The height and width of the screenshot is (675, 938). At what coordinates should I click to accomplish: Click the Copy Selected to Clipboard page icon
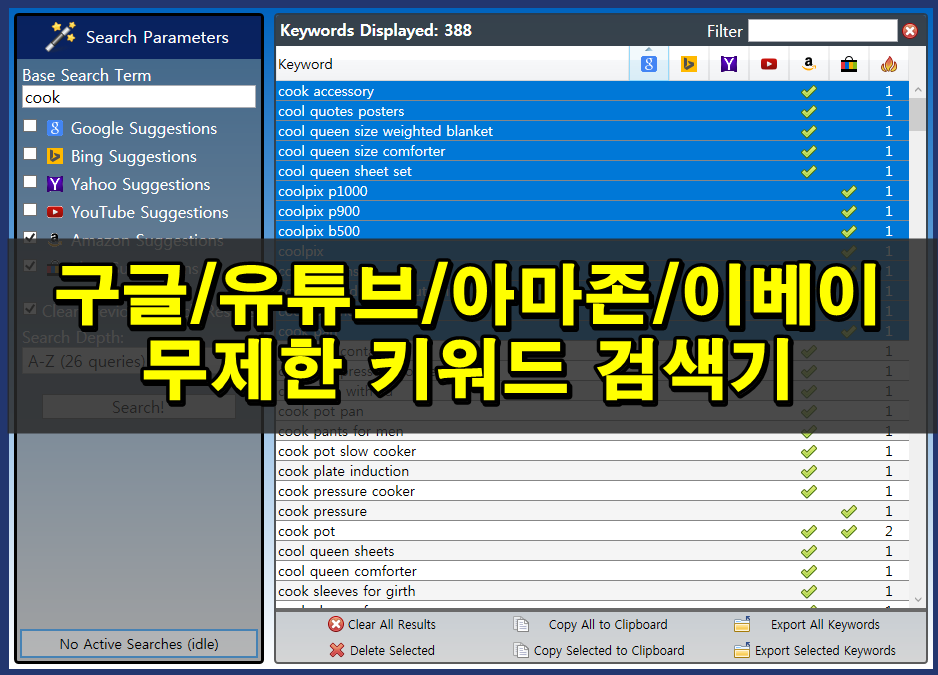521,650
